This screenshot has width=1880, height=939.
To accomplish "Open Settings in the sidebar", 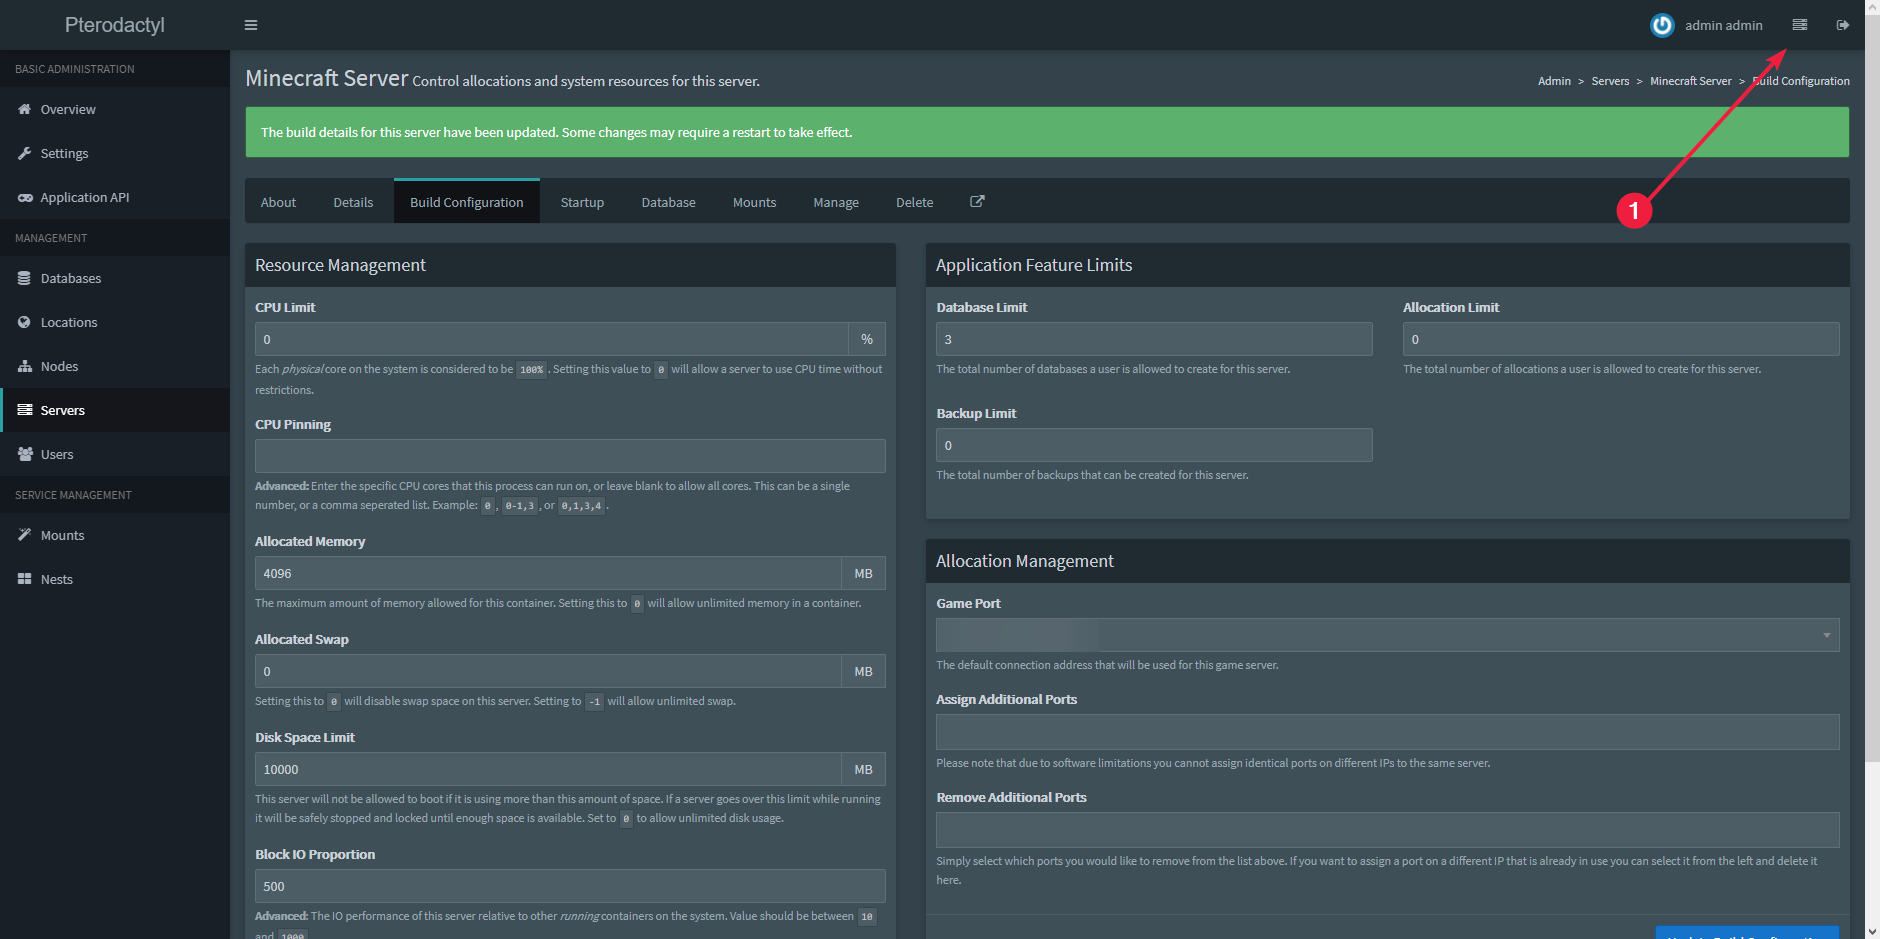I will click(115, 153).
